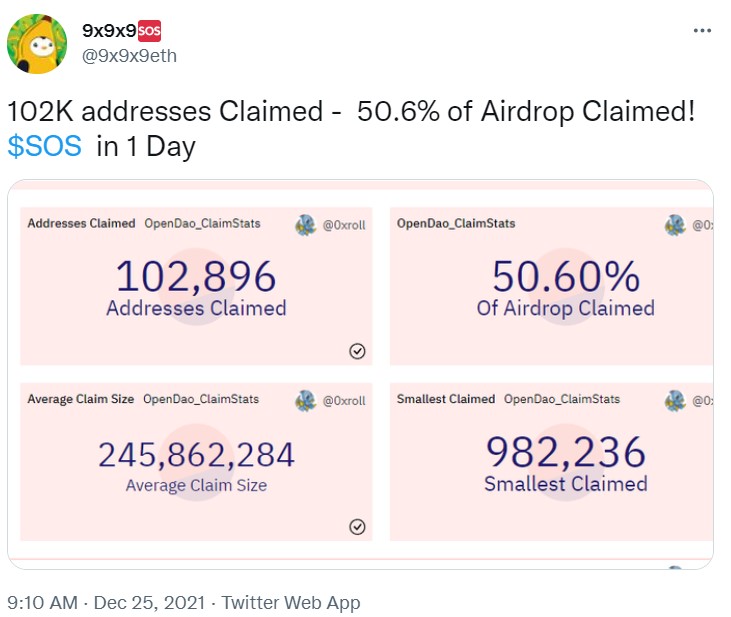
Task: Select the 245,862,284 Average Claim Size value
Action: [x=196, y=456]
